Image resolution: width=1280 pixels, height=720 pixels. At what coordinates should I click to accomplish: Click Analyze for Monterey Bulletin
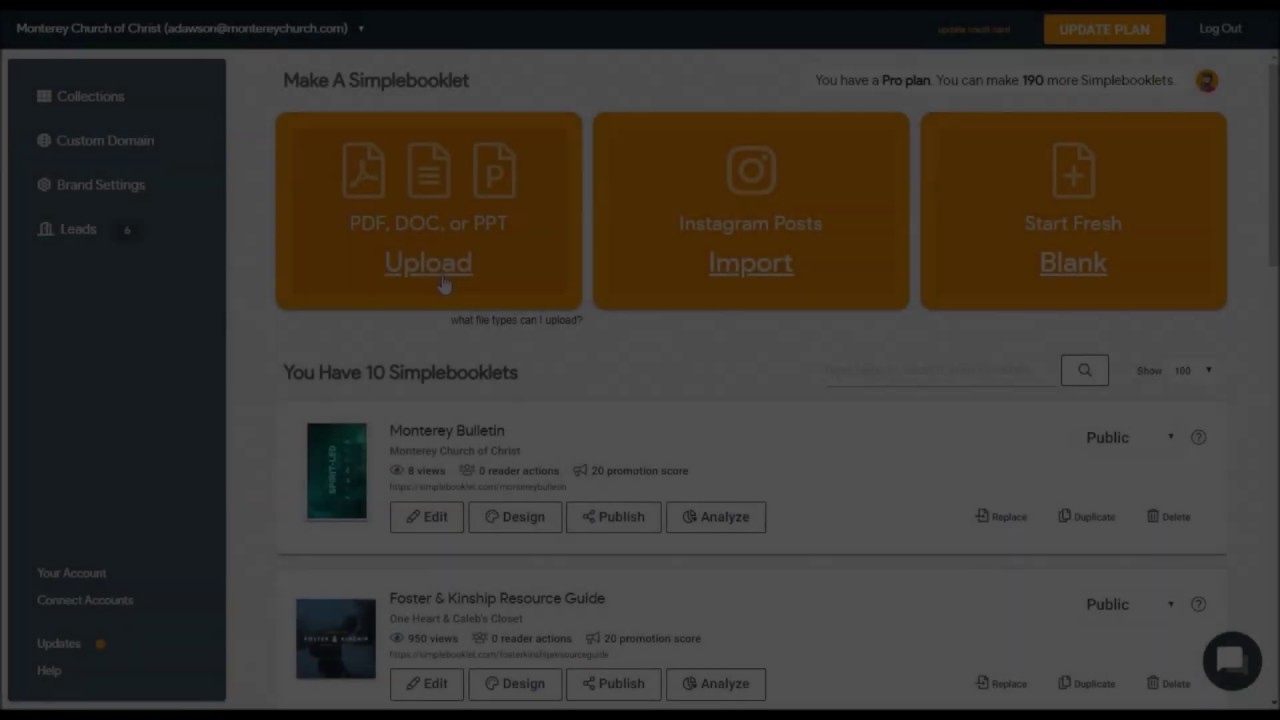716,517
